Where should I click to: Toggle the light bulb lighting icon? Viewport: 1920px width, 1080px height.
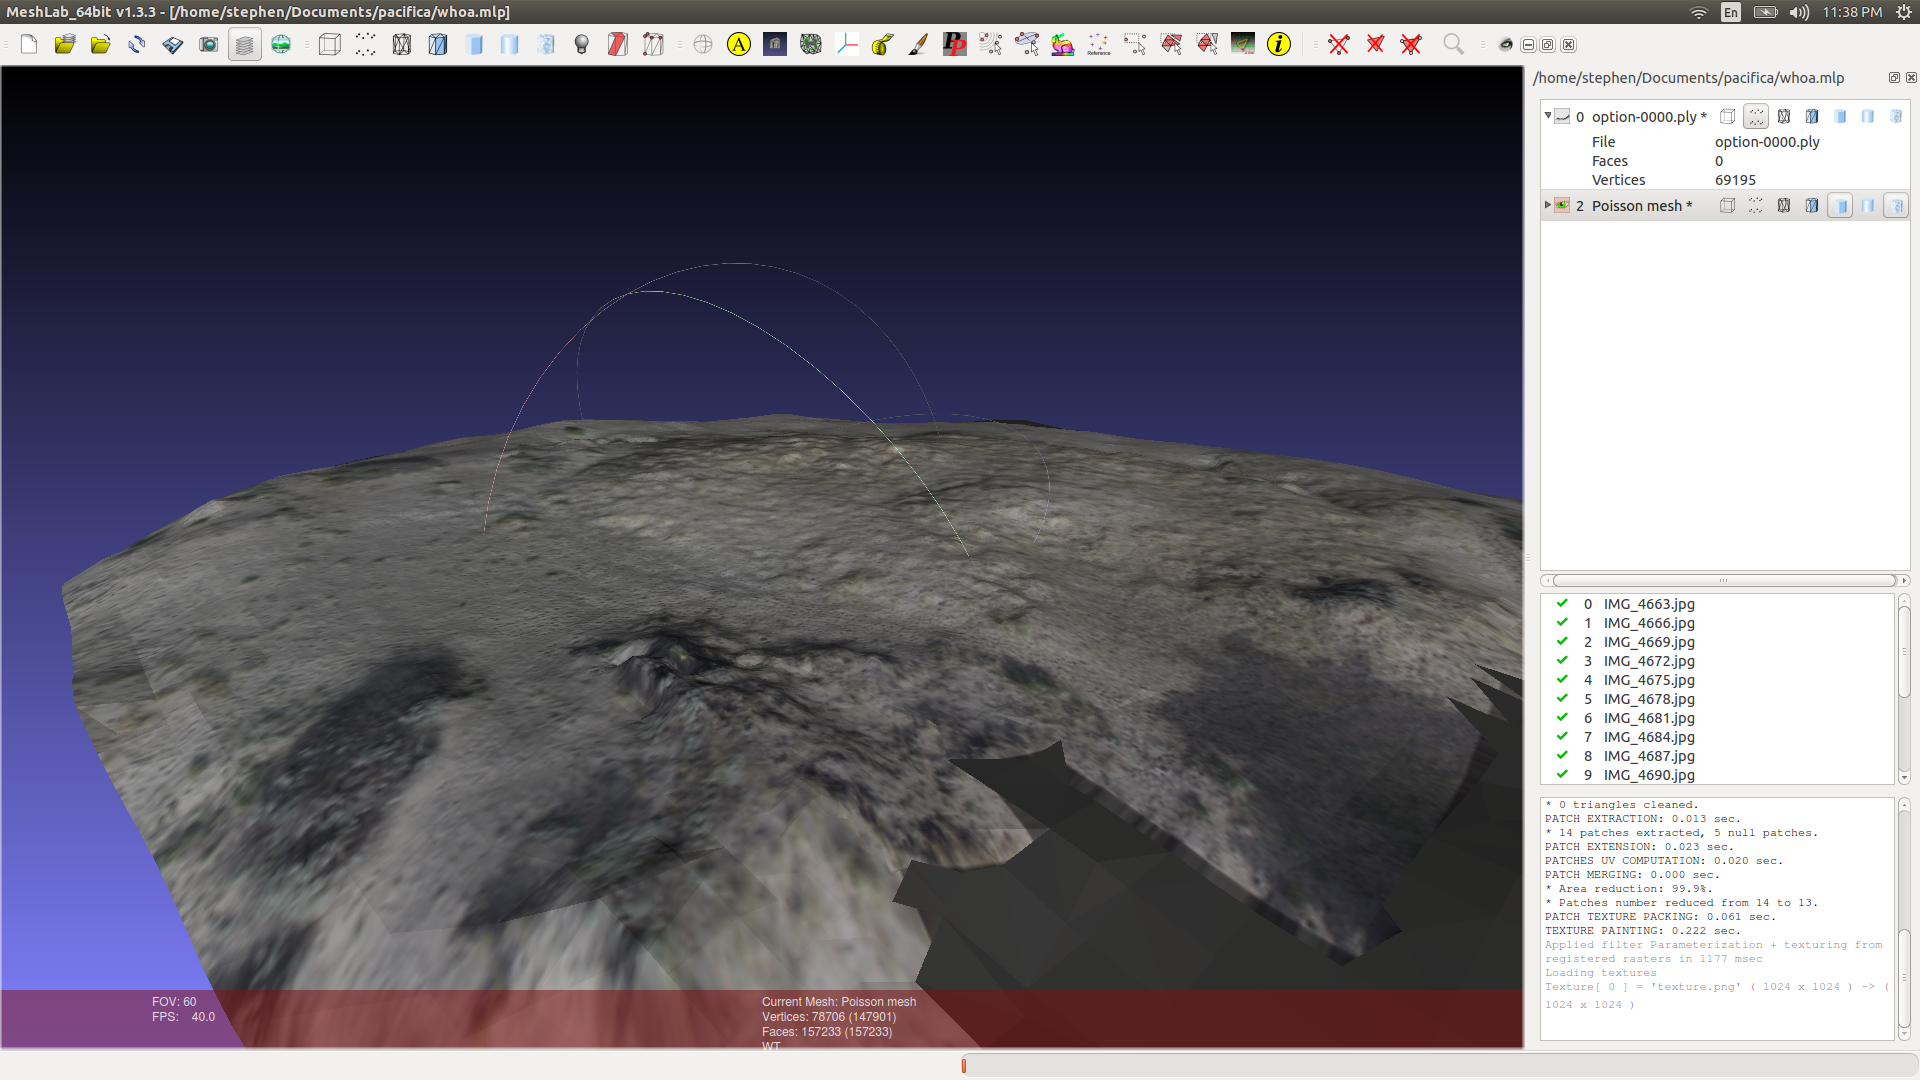(x=581, y=45)
